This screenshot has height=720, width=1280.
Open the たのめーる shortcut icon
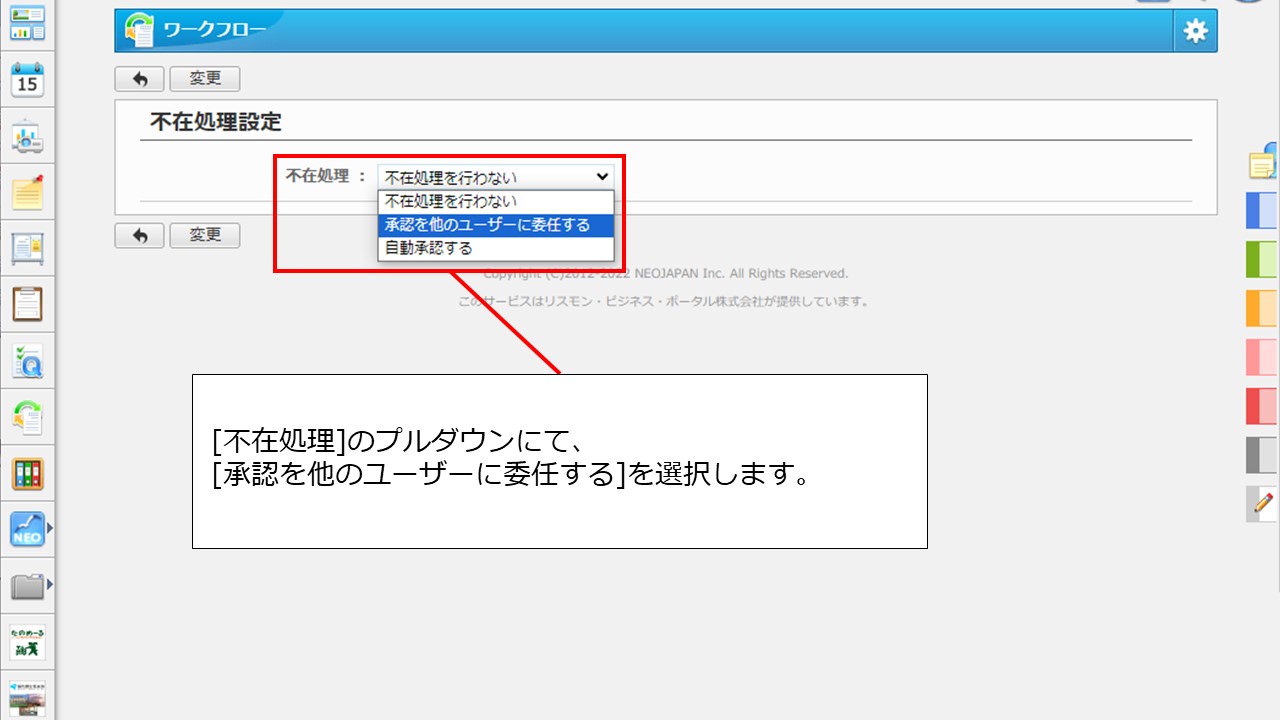(28, 641)
